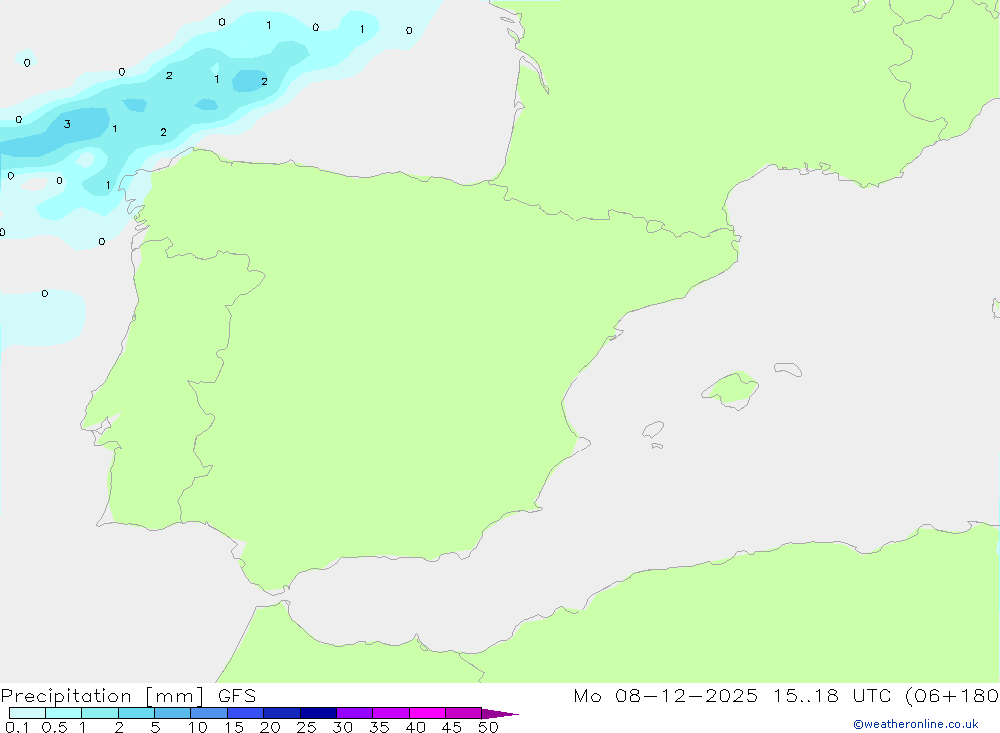Select the 0.1–0.5 mm palest legend swatch
This screenshot has width=1000, height=733.
27,713
